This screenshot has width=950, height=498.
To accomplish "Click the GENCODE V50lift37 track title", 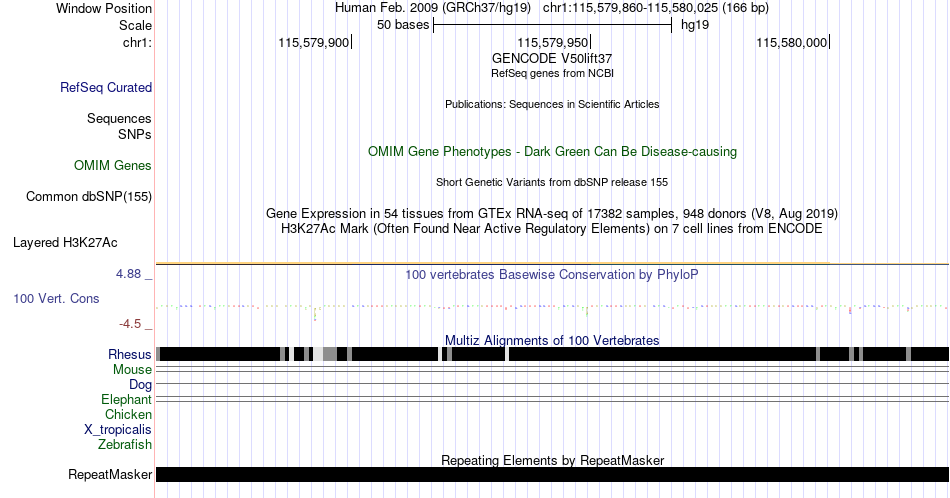I will 552,58.
